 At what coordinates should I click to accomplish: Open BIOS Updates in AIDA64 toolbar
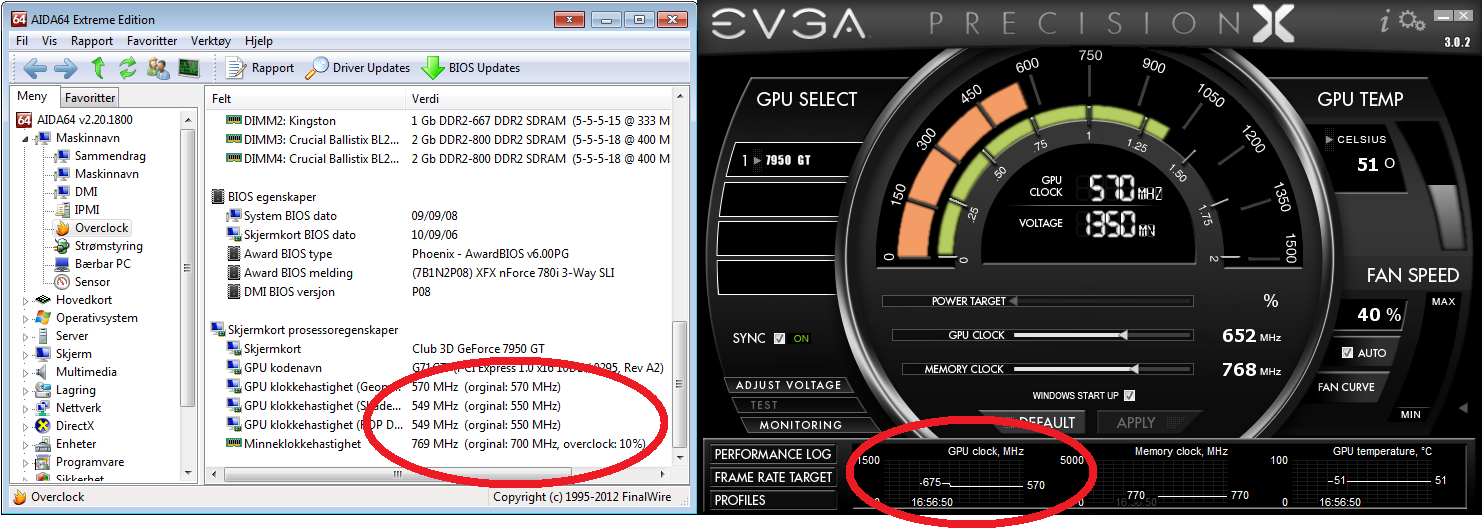click(470, 68)
